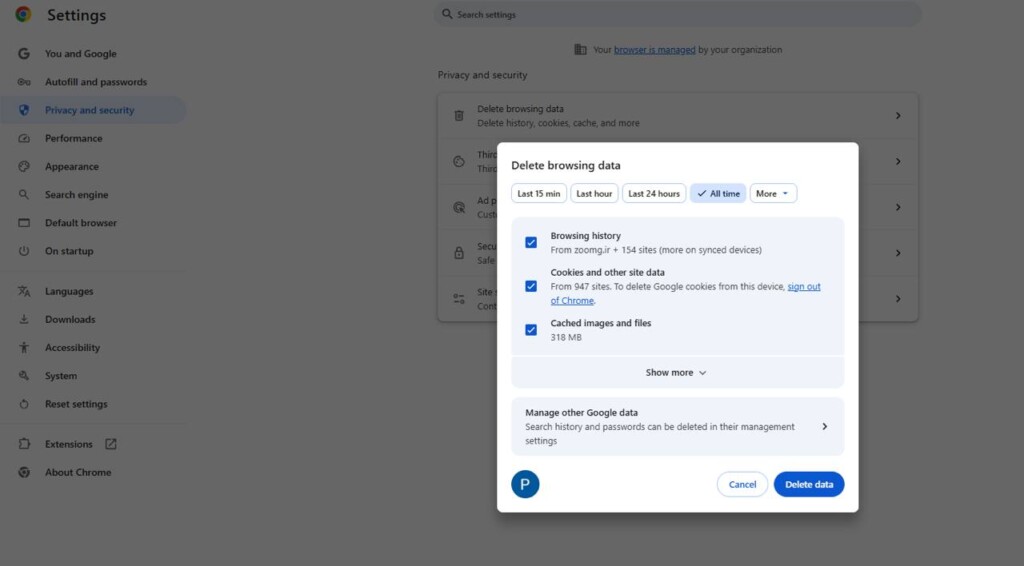Cancel the Delete browsing data dialog
This screenshot has width=1024, height=566.
742,485
